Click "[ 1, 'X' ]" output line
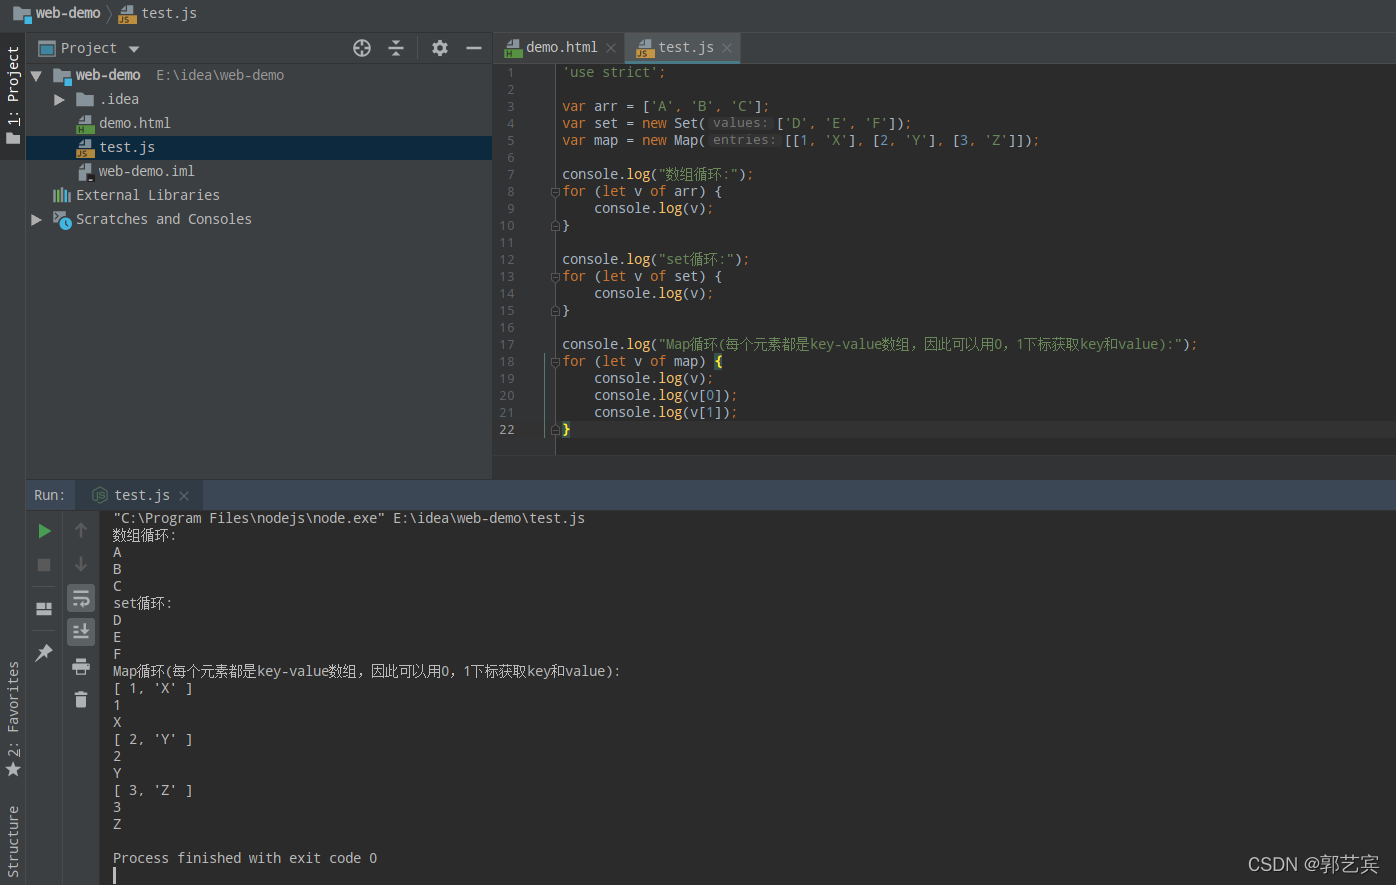 pos(153,688)
